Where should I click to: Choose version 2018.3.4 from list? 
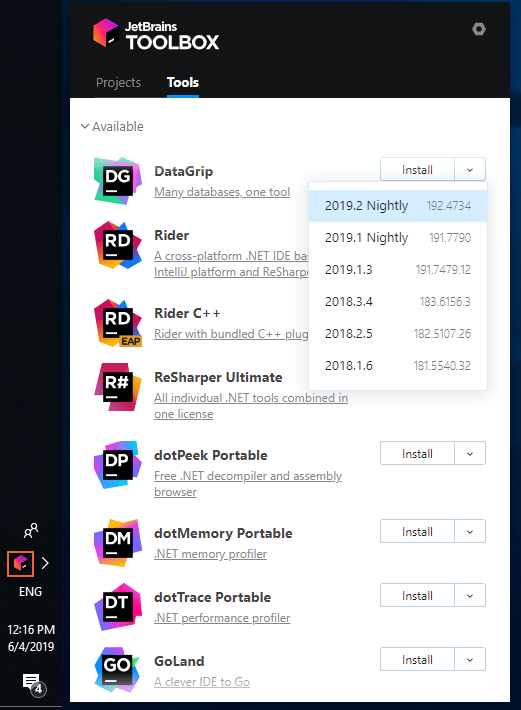pos(398,302)
